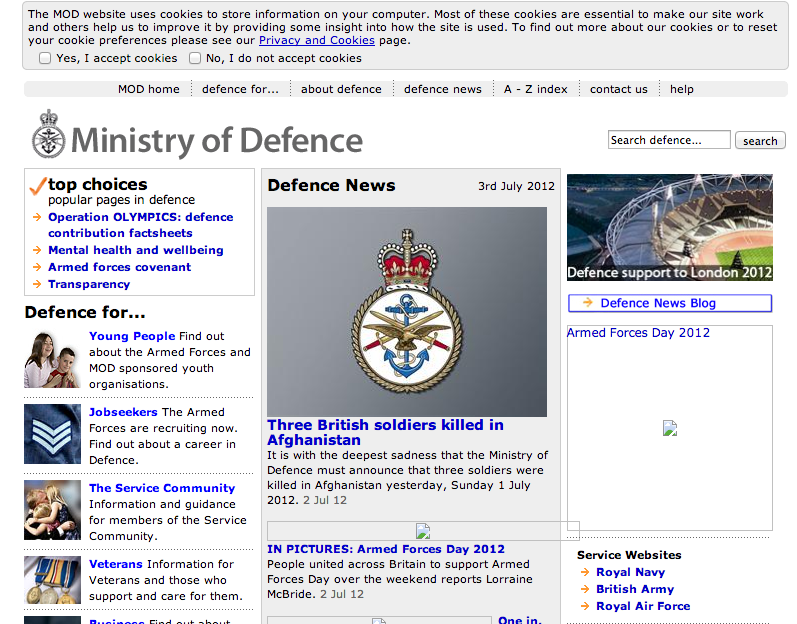Focus the 'Search defence...' input field
The image size is (797, 624).
[669, 140]
